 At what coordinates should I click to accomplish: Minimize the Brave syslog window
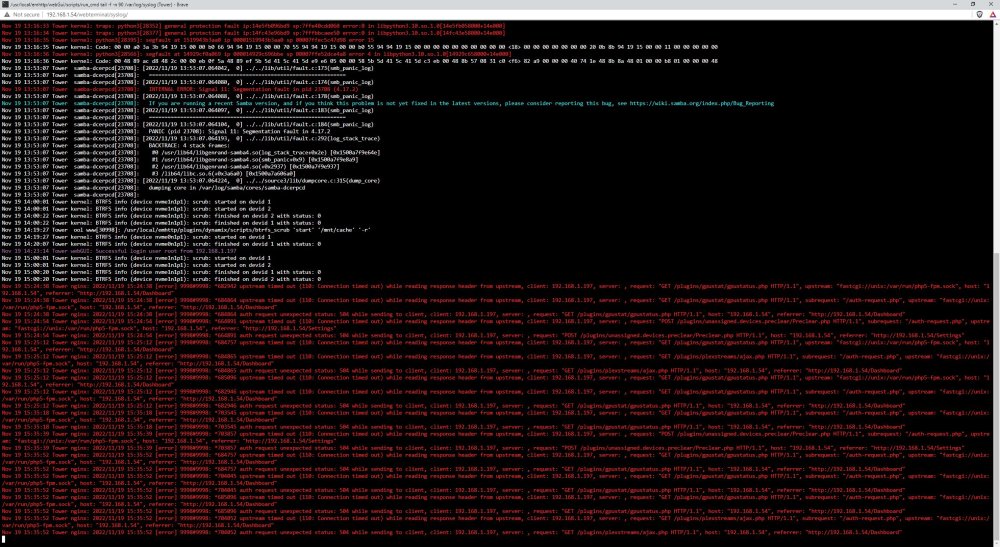(955, 4)
